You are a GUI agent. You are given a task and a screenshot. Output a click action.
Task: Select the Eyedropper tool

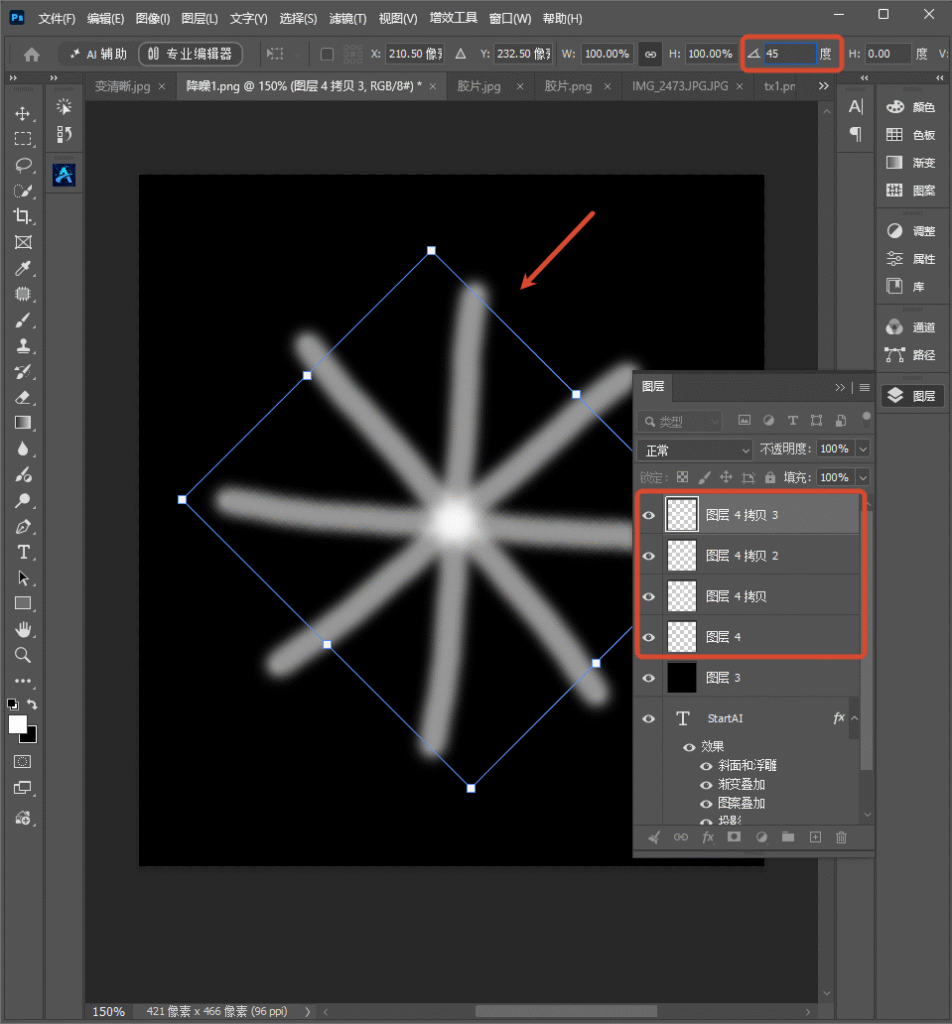pyautogui.click(x=23, y=268)
